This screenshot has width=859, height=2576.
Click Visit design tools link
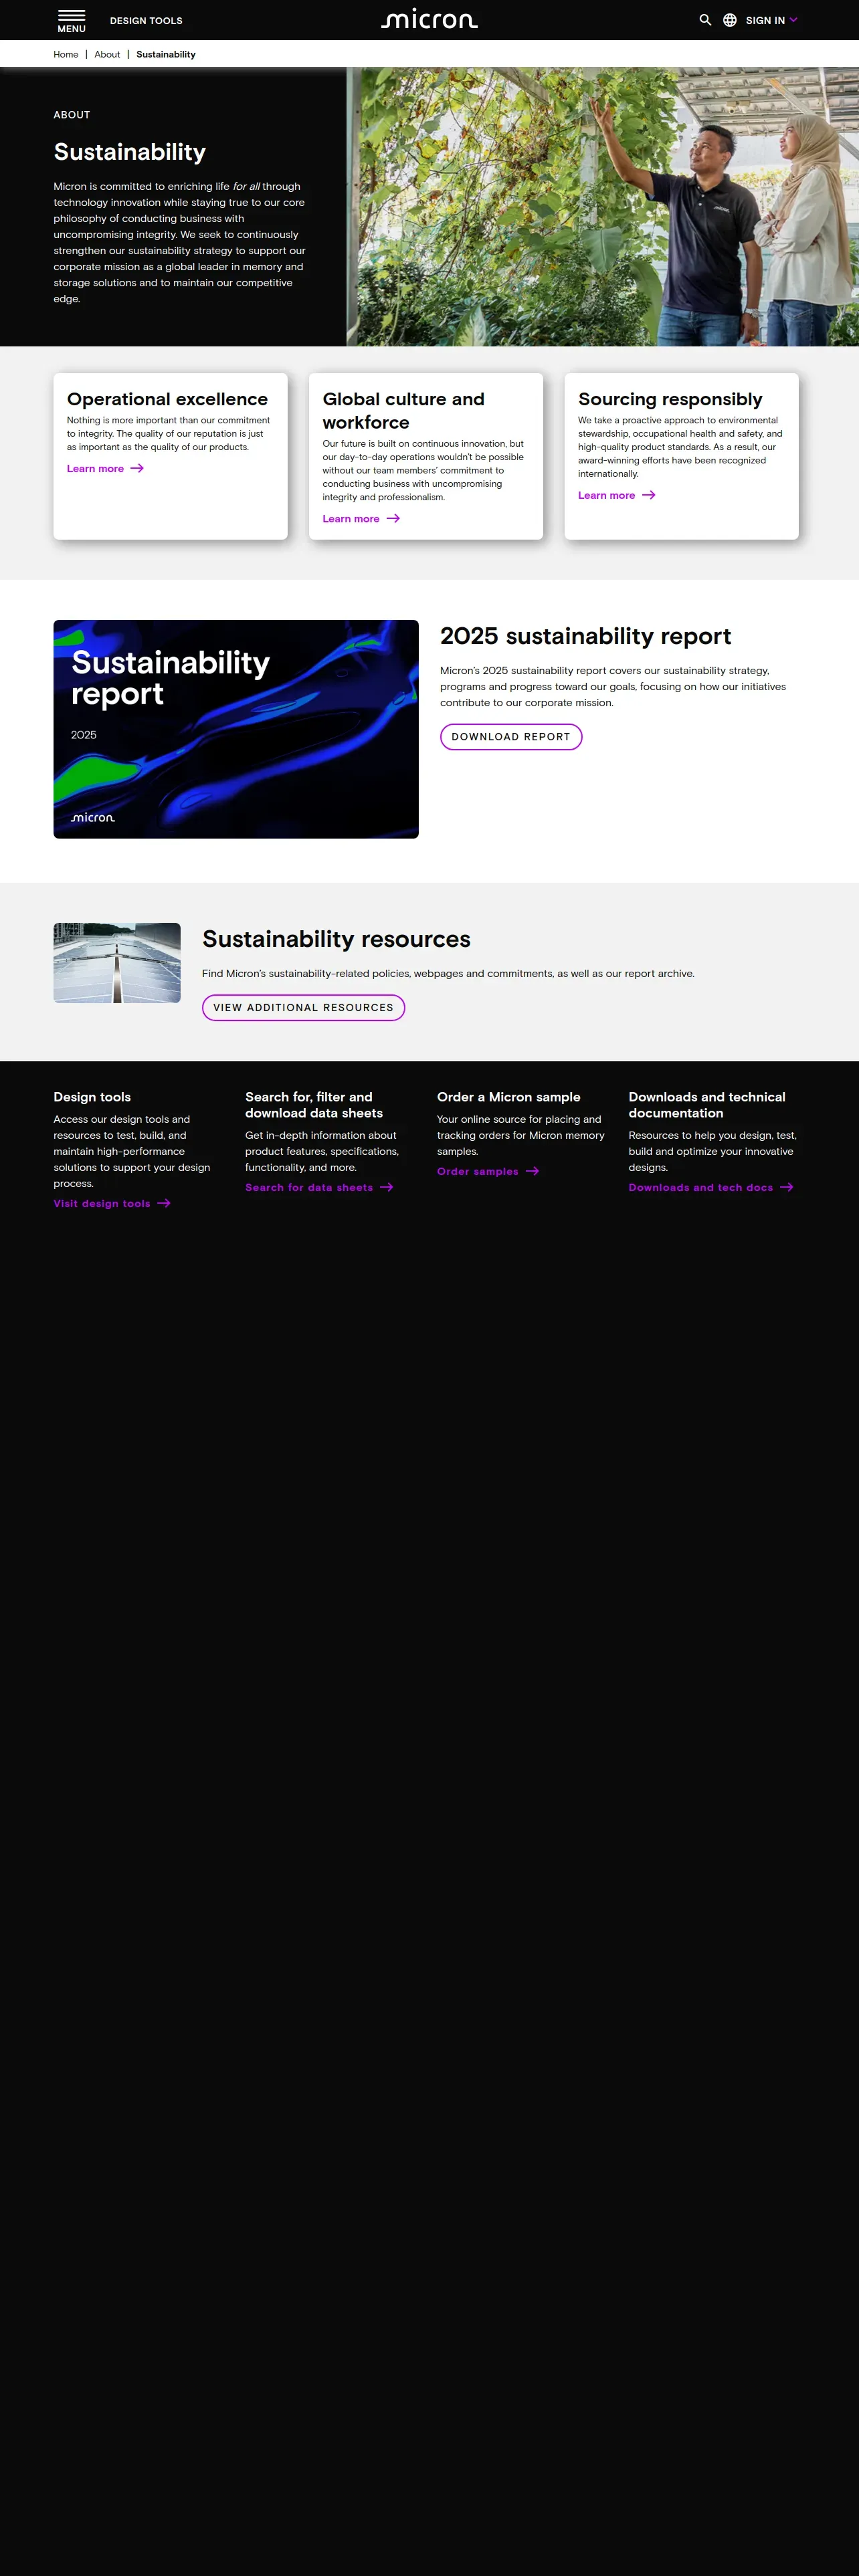[x=112, y=1203]
